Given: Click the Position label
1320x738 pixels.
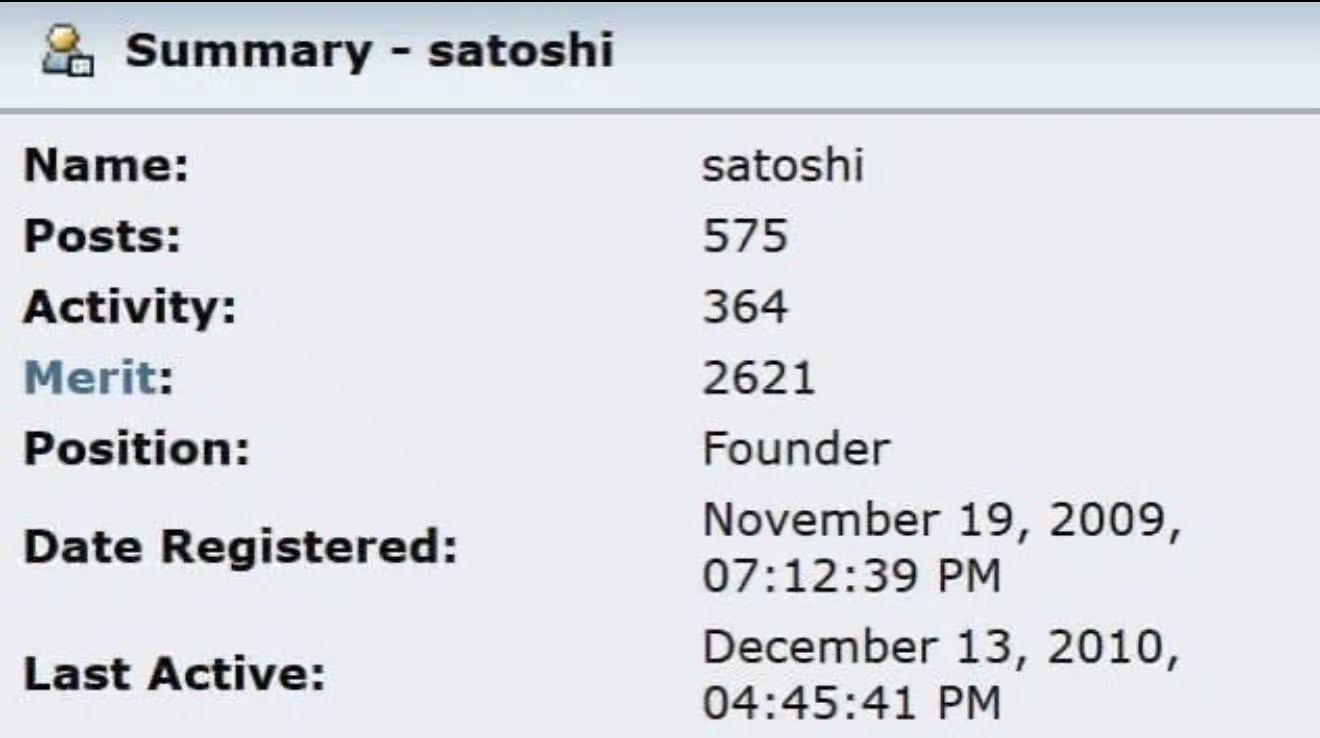Looking at the screenshot, I should pos(135,449).
